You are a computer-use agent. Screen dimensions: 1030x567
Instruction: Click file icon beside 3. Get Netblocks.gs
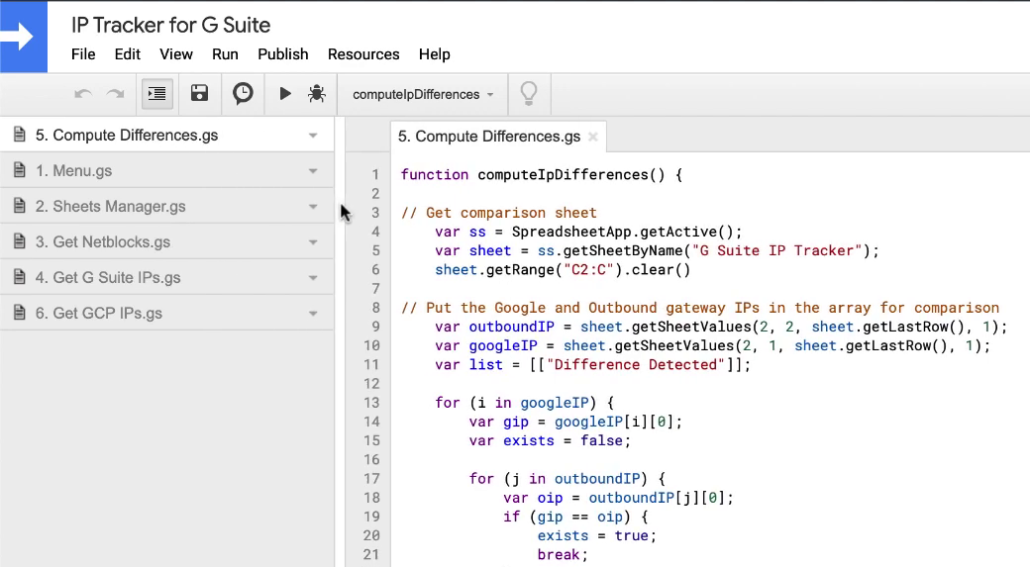click(x=20, y=241)
